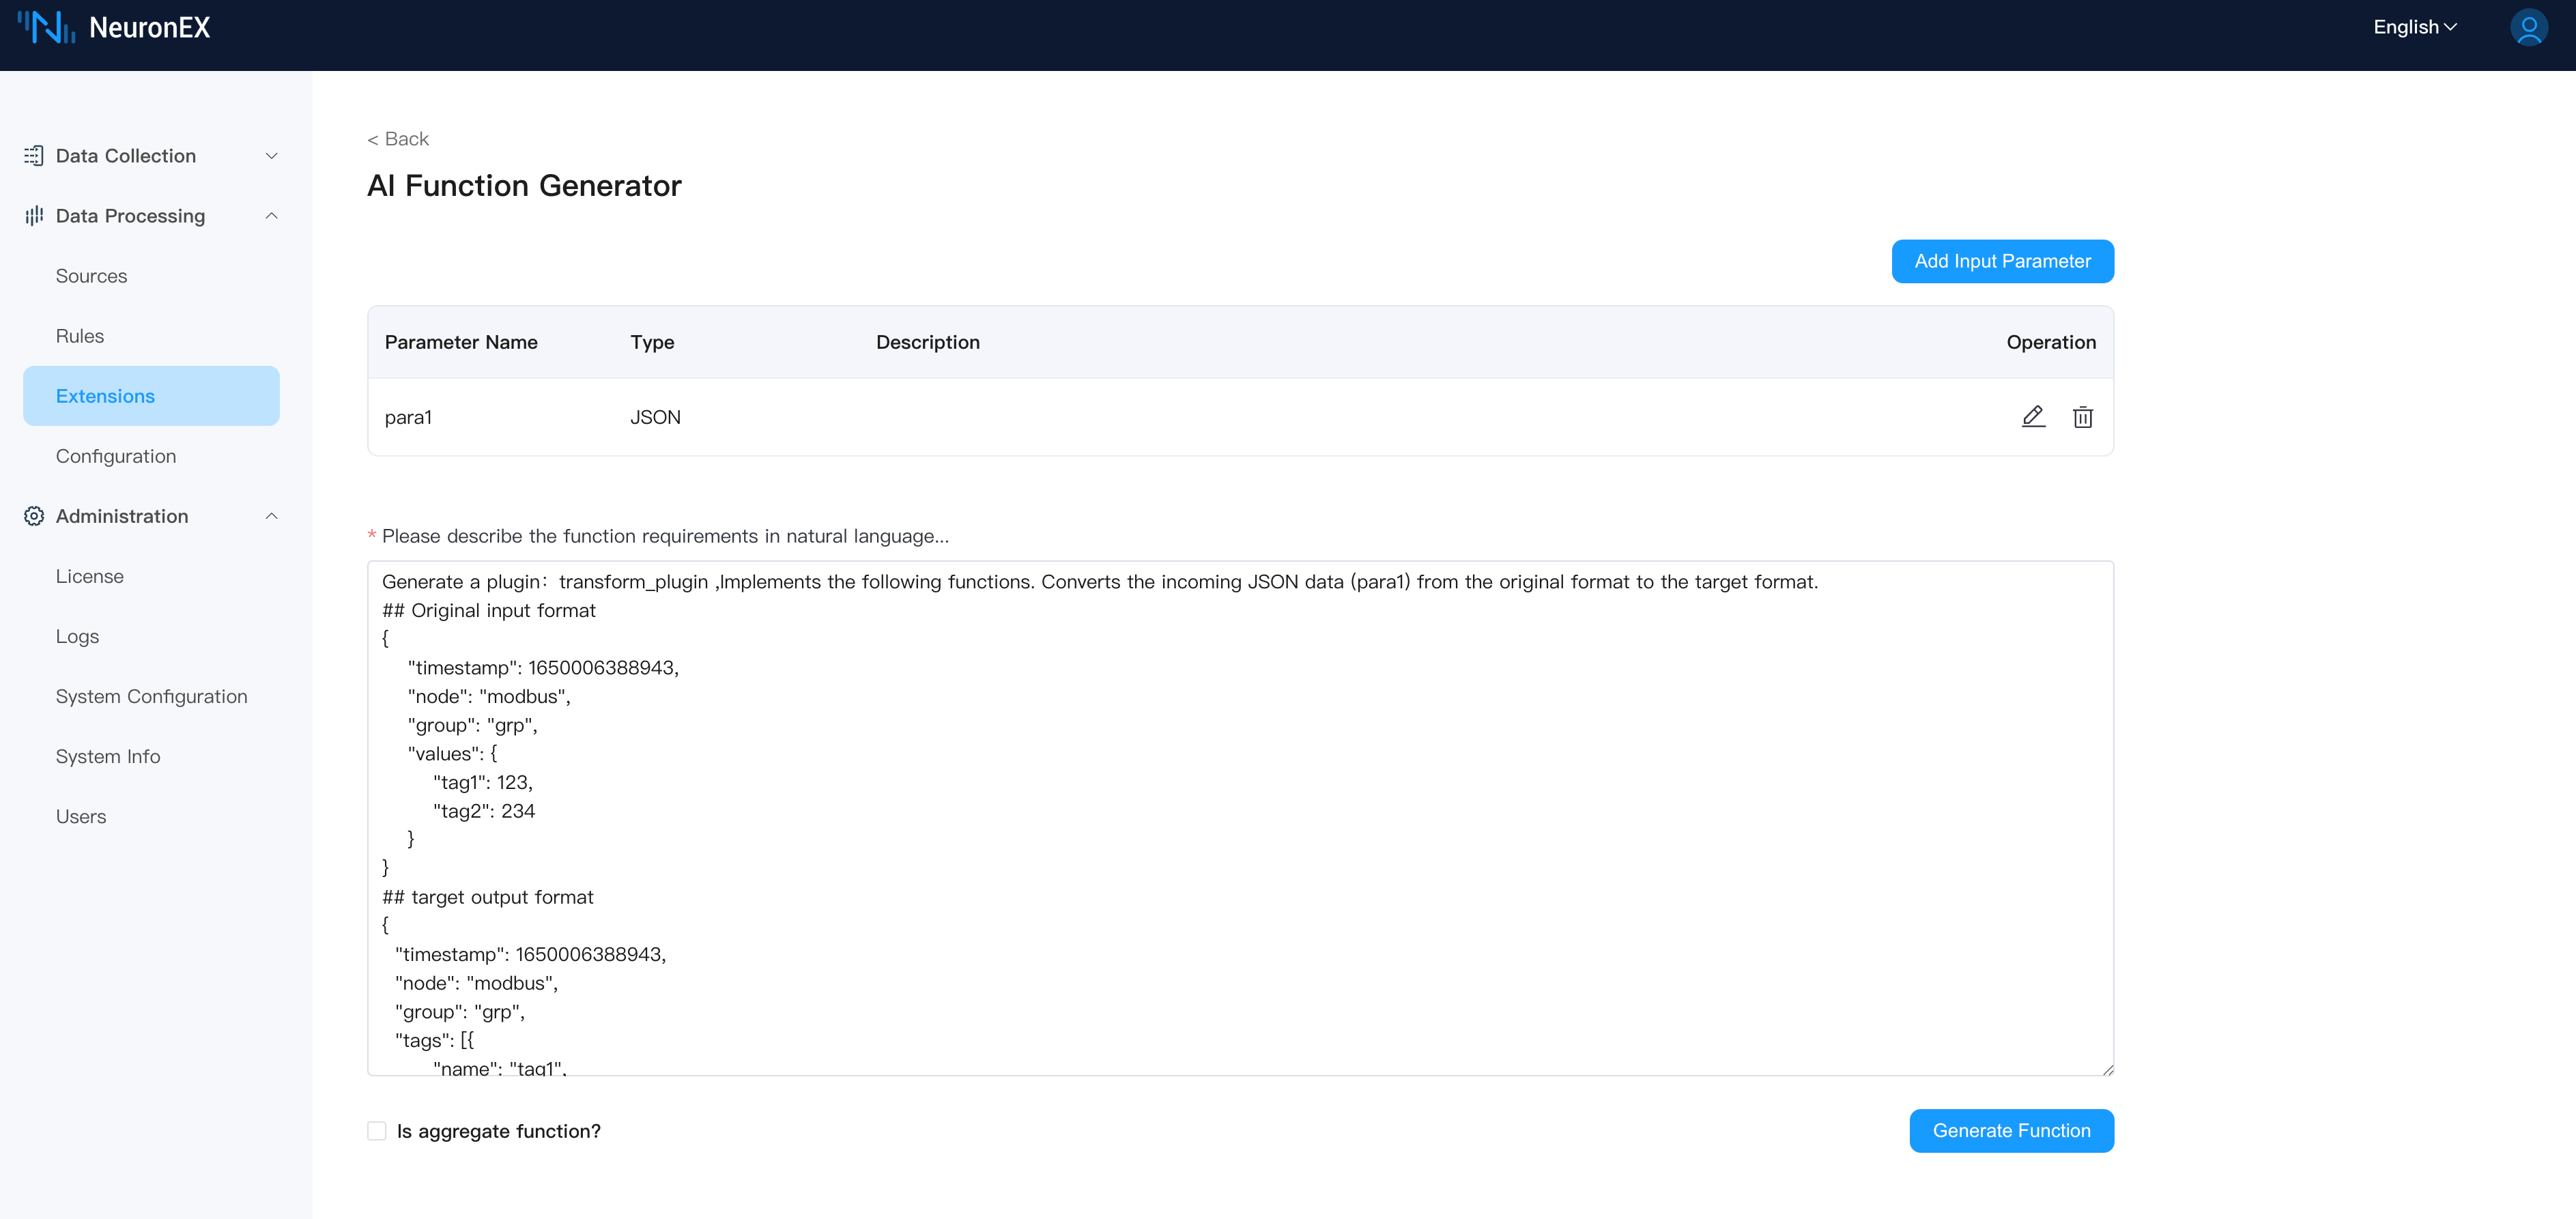This screenshot has width=2576, height=1219.
Task: Click the Back link
Action: tap(398, 139)
